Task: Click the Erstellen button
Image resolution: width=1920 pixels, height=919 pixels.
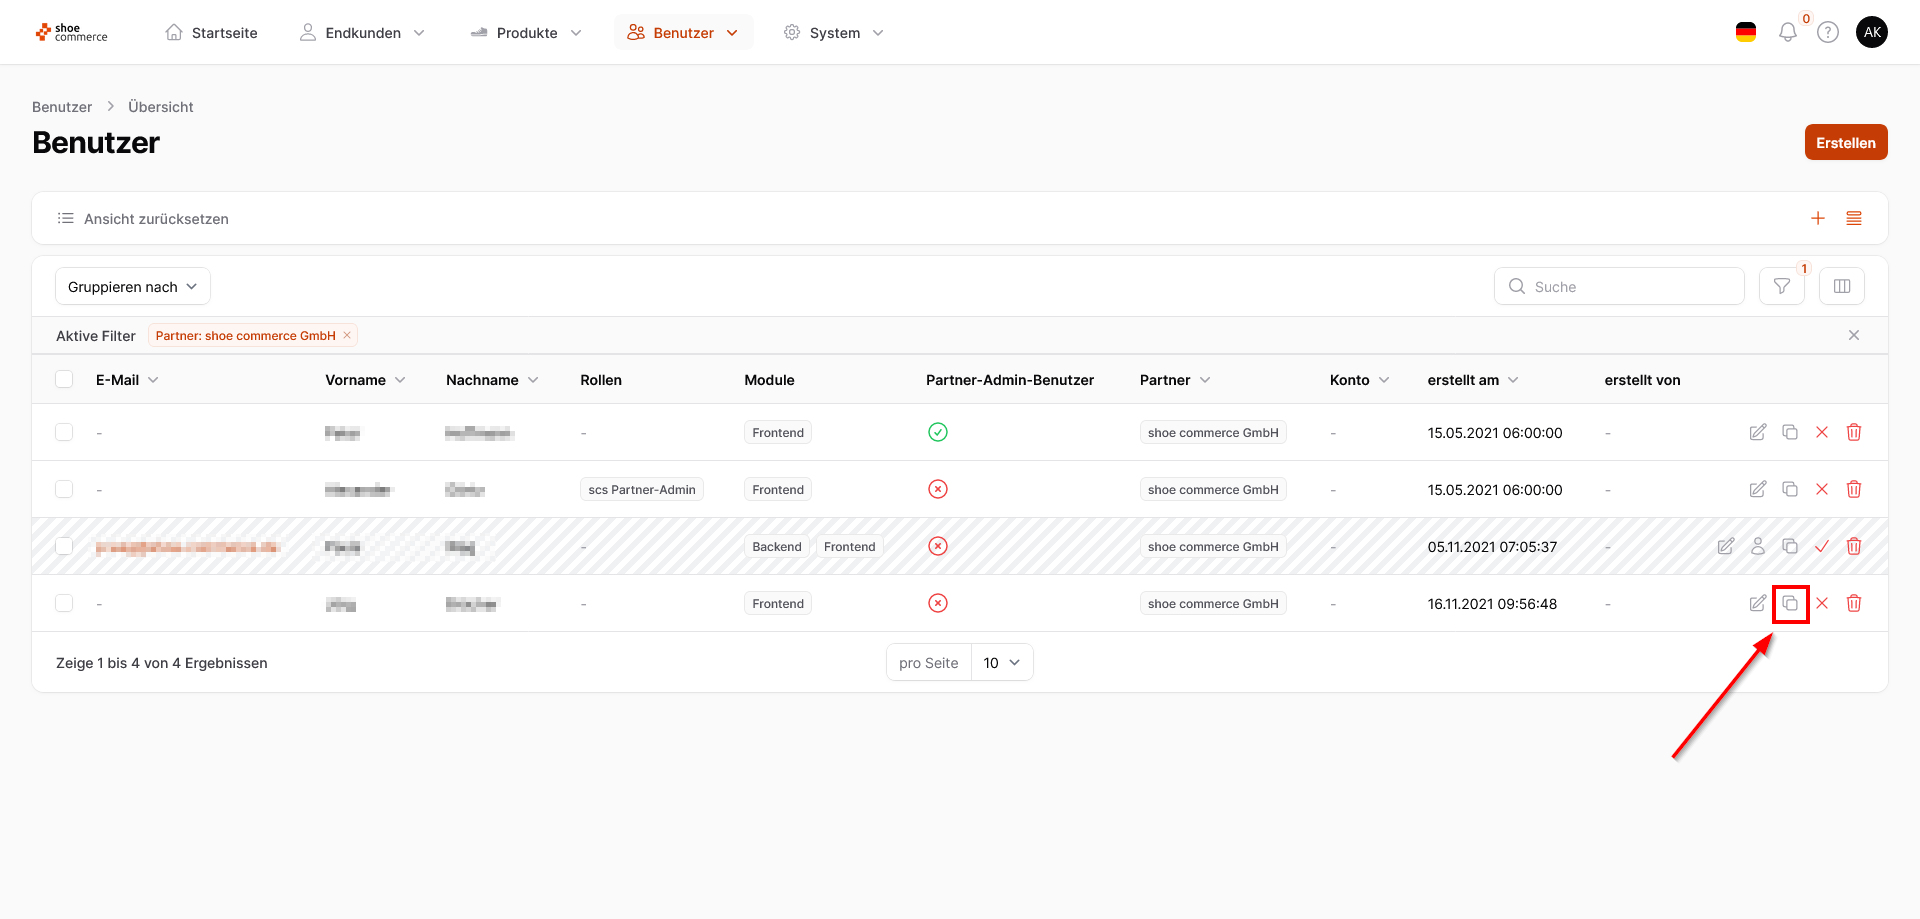Action: (1845, 143)
